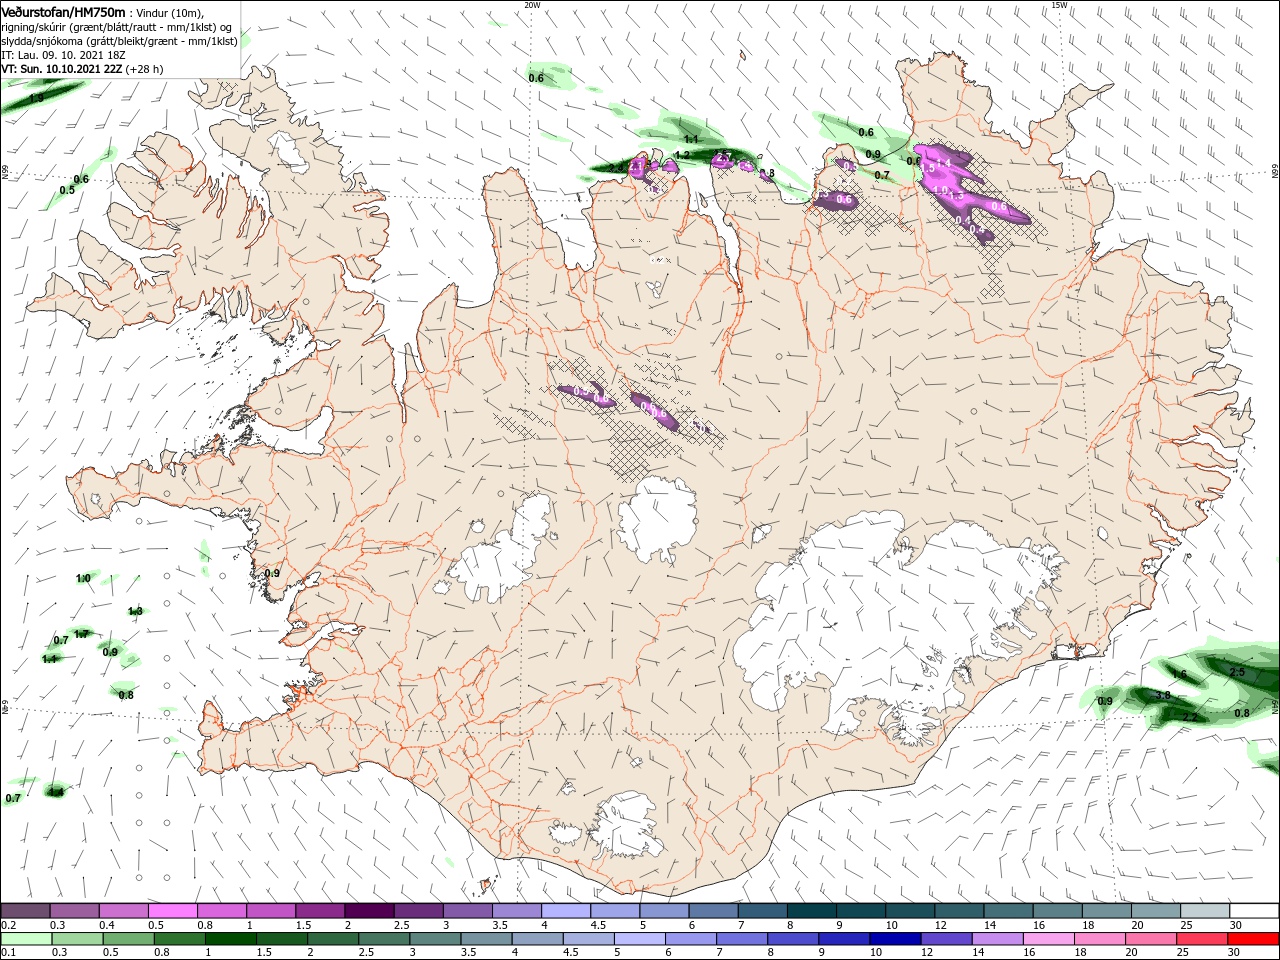
Task: Click the 2.1 snowfall value on north coast
Action: [x=637, y=166]
